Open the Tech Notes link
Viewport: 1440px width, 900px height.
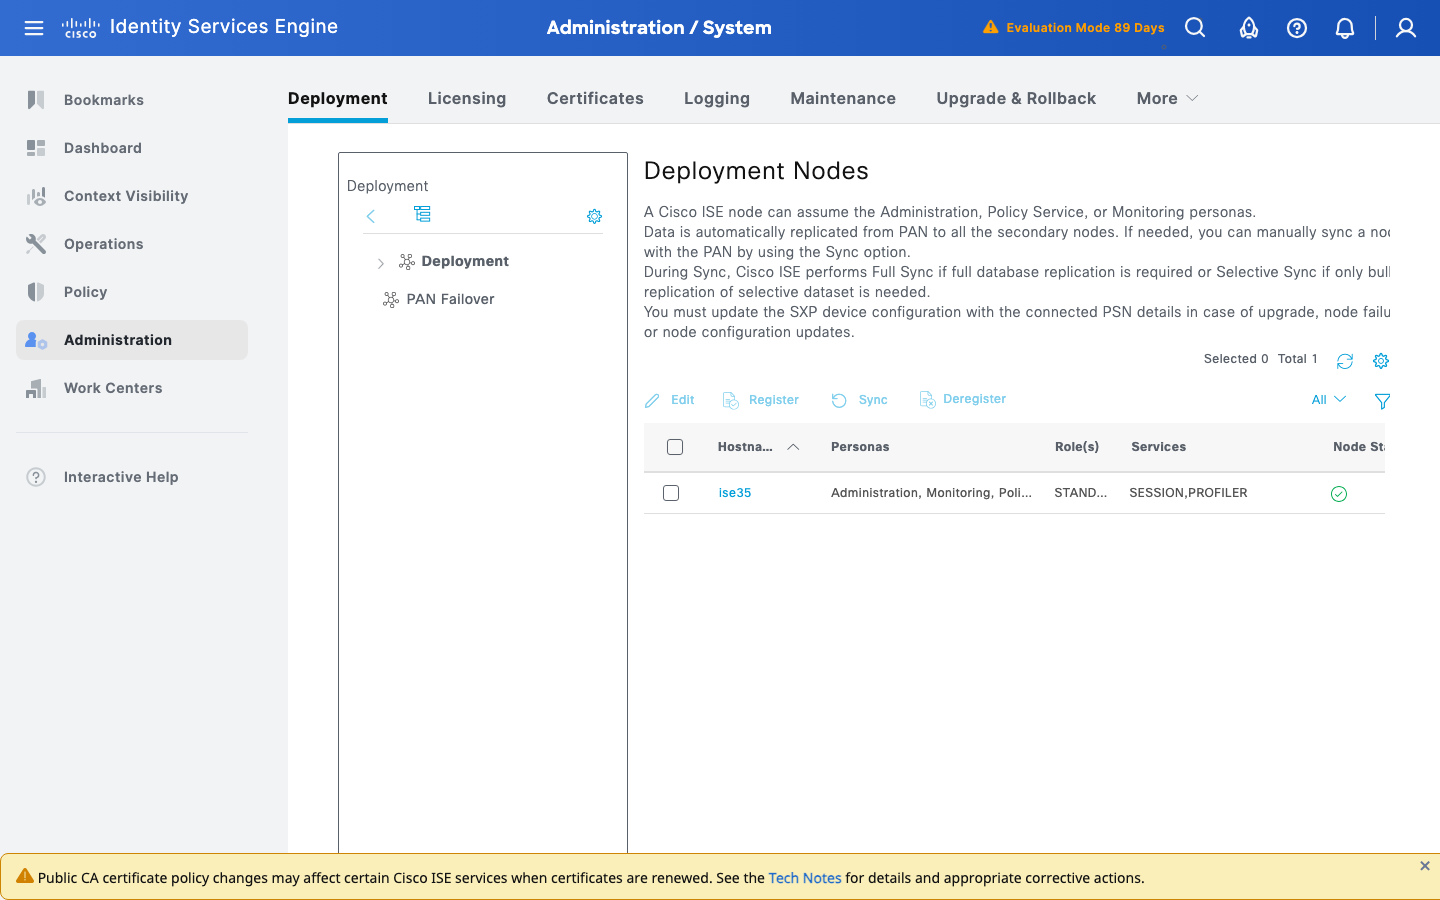pos(805,878)
